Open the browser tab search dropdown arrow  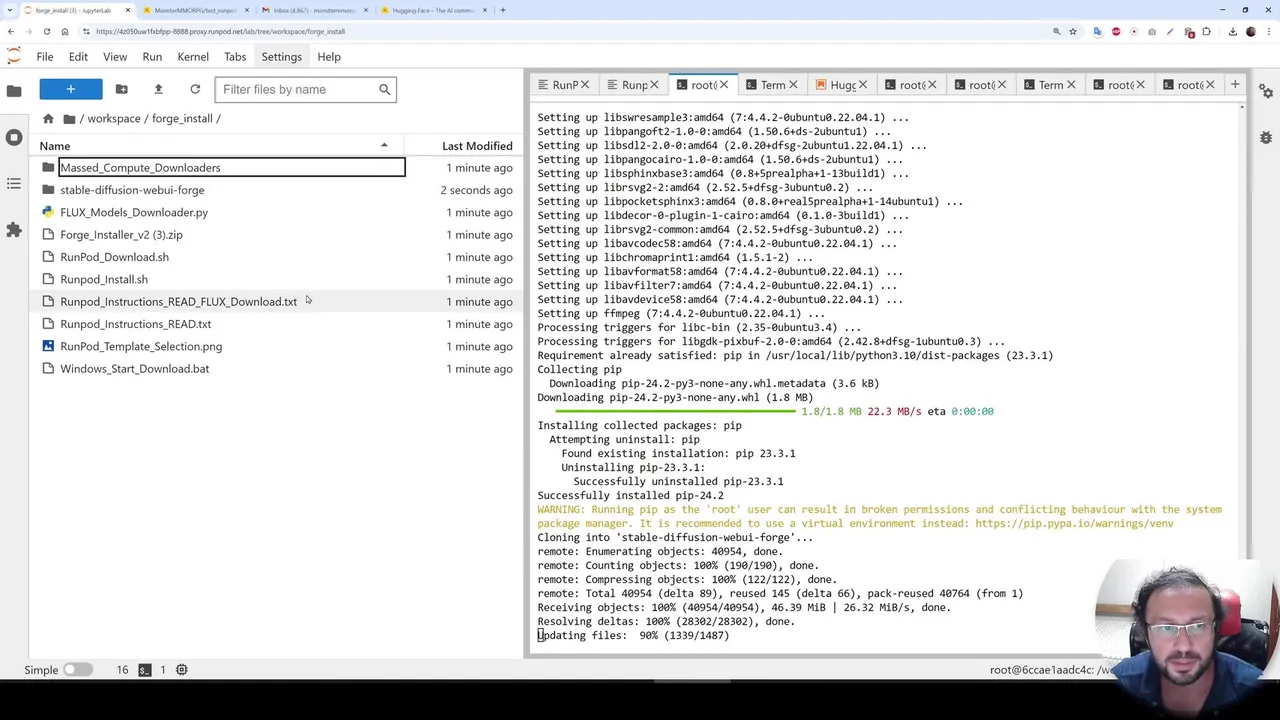[x=12, y=10]
